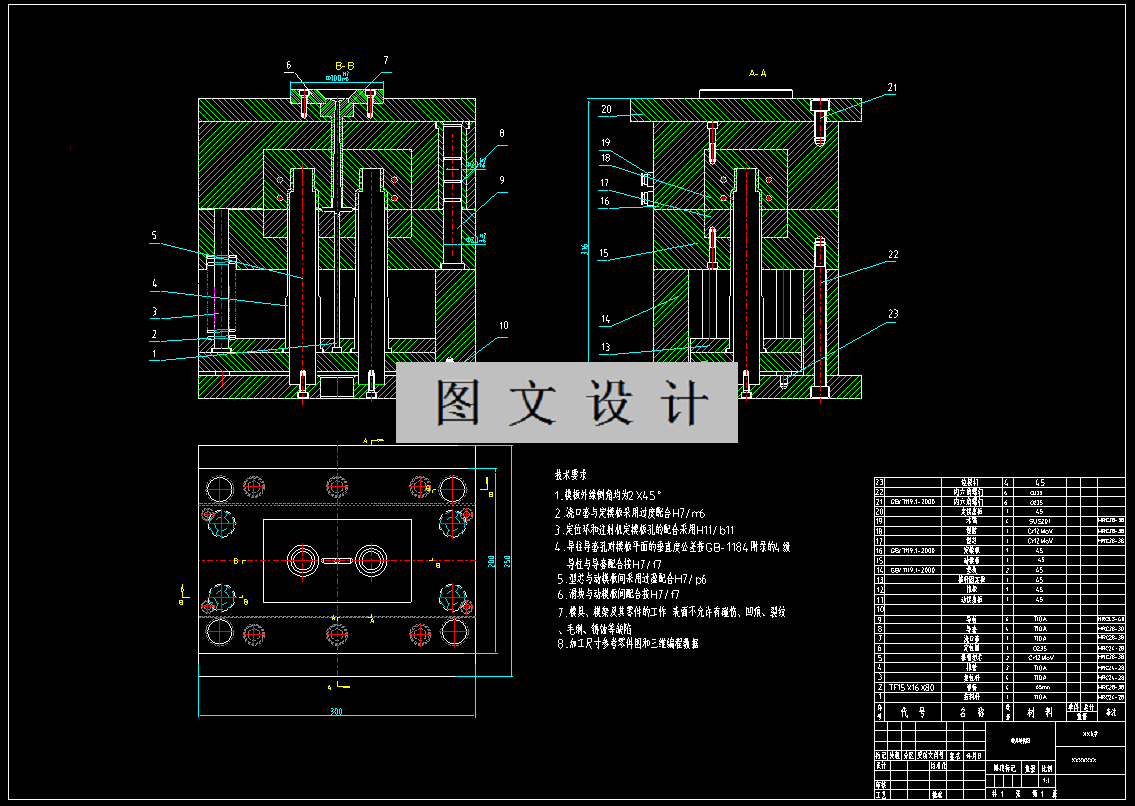Click the XXXXXXXX drawing number in title block
This screenshot has height=806, width=1135.
pos(1084,760)
